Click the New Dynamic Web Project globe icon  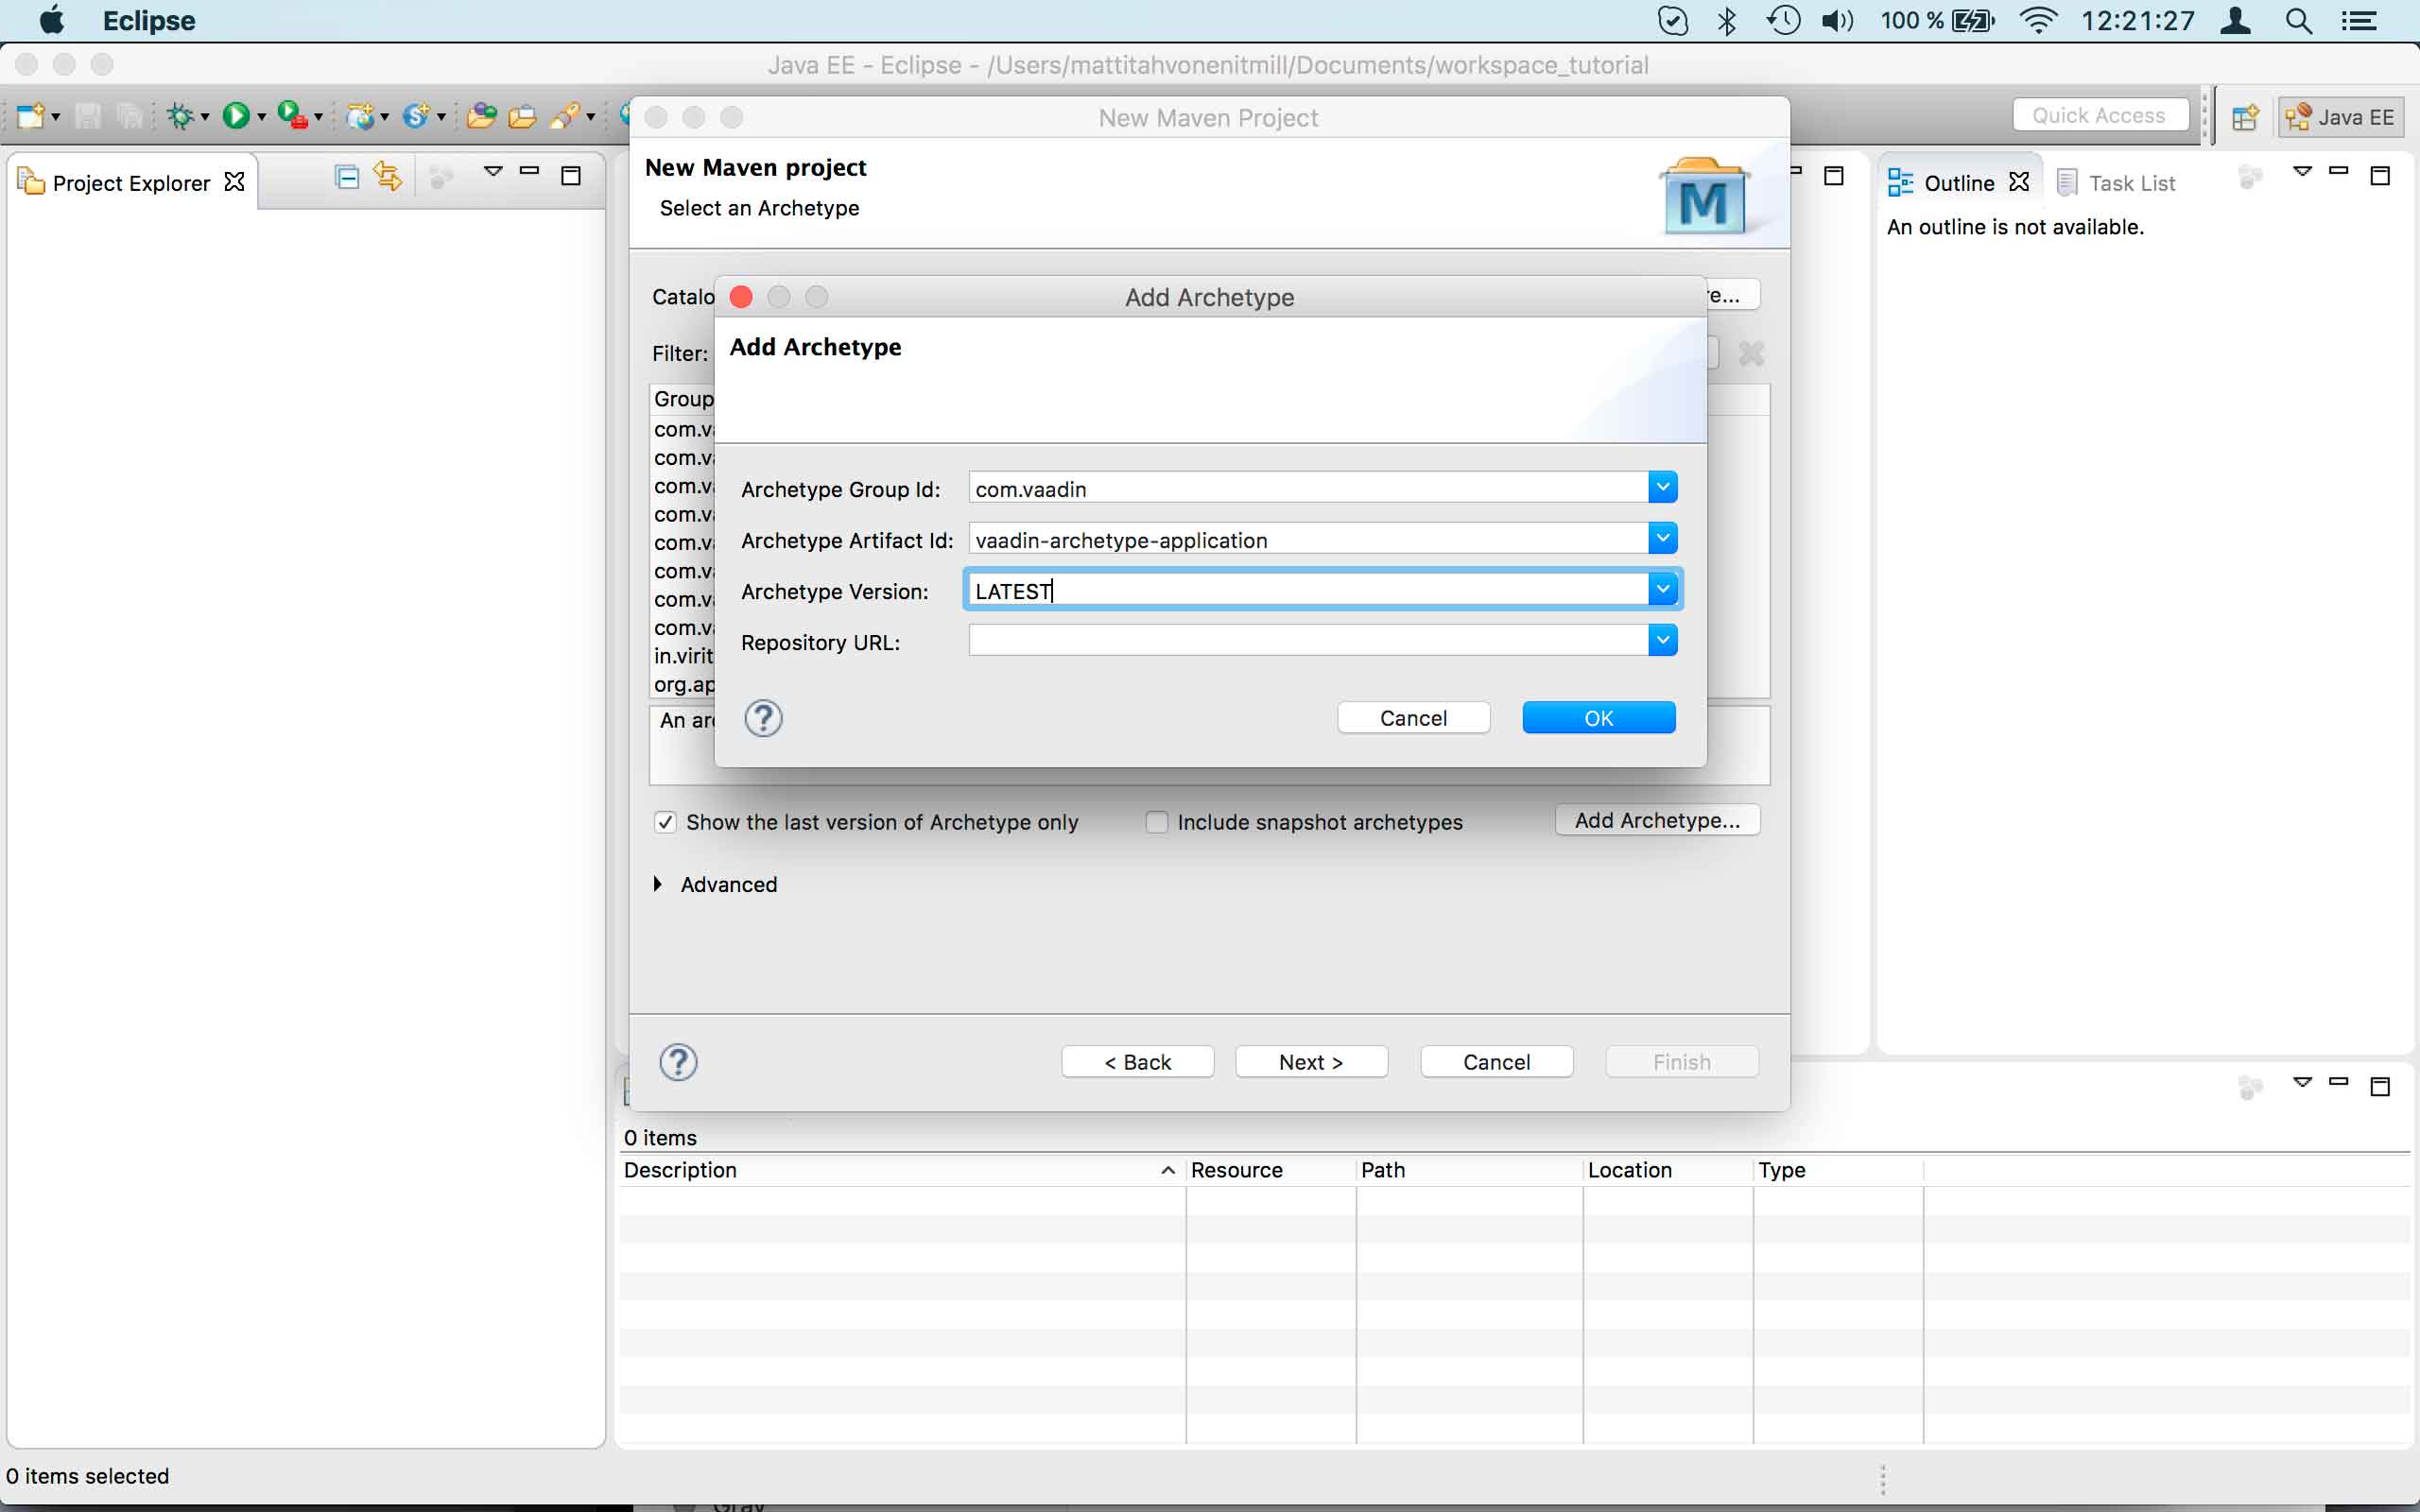tap(360, 116)
